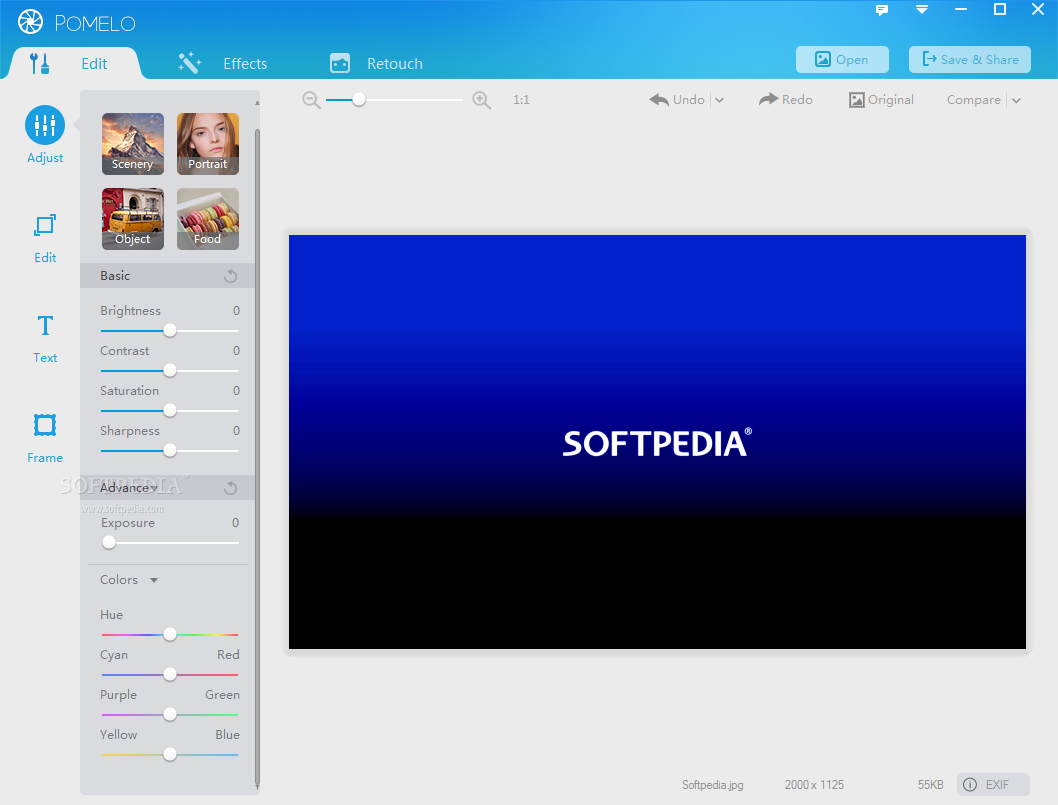This screenshot has height=805, width=1058.
Task: Select the Text tool icon
Action: pos(45,326)
